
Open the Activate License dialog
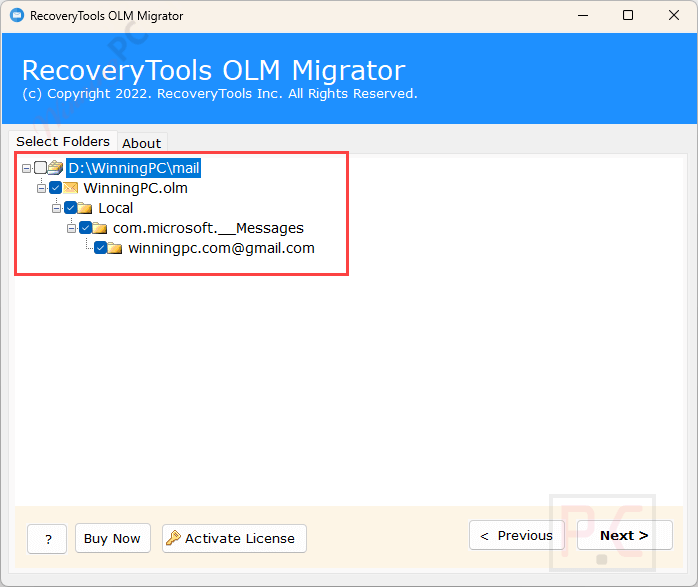coord(234,538)
